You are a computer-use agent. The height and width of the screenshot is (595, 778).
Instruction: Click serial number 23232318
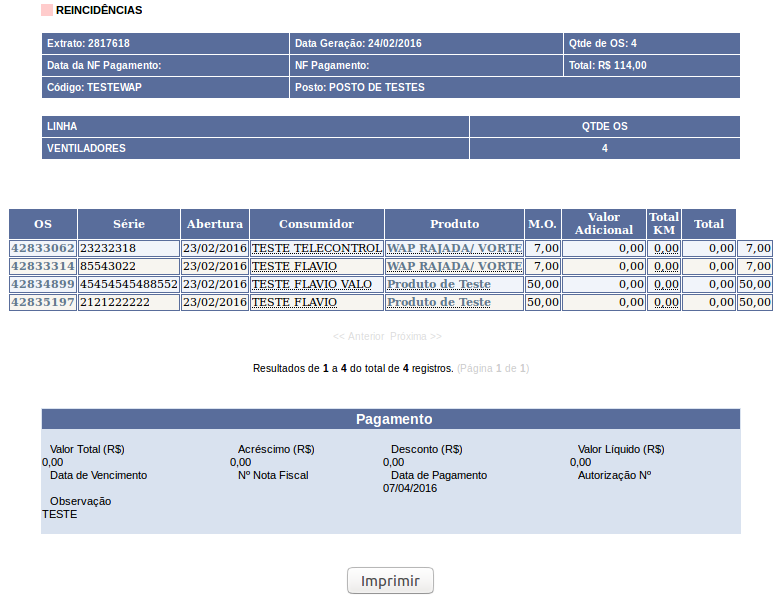[x=108, y=248]
